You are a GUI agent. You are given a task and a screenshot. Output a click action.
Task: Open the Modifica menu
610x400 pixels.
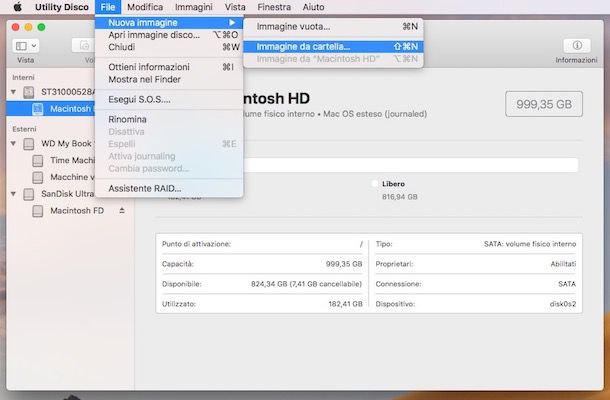(145, 7)
